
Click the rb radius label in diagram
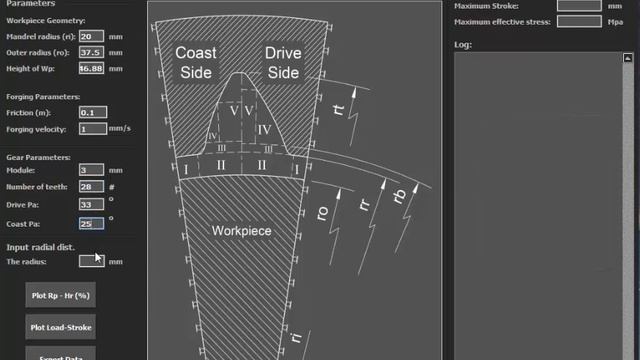(400, 196)
